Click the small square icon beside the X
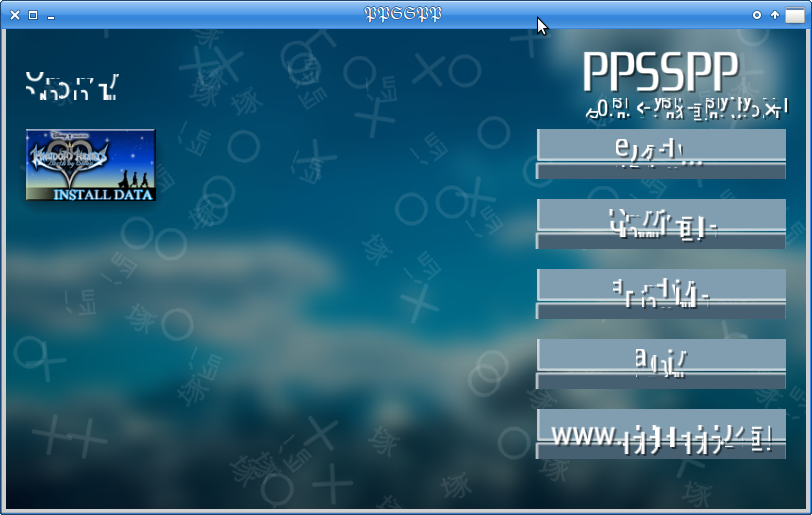 [x=32, y=15]
